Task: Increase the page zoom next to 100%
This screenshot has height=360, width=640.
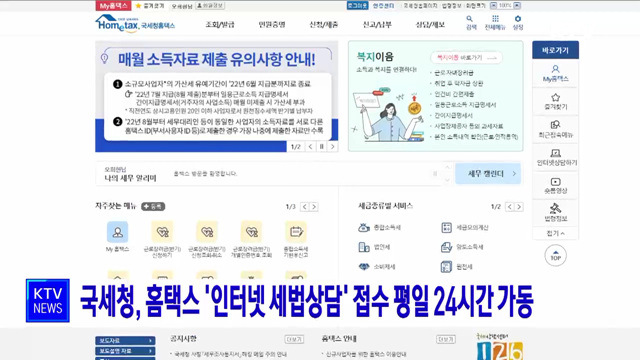Action: [x=517, y=6]
